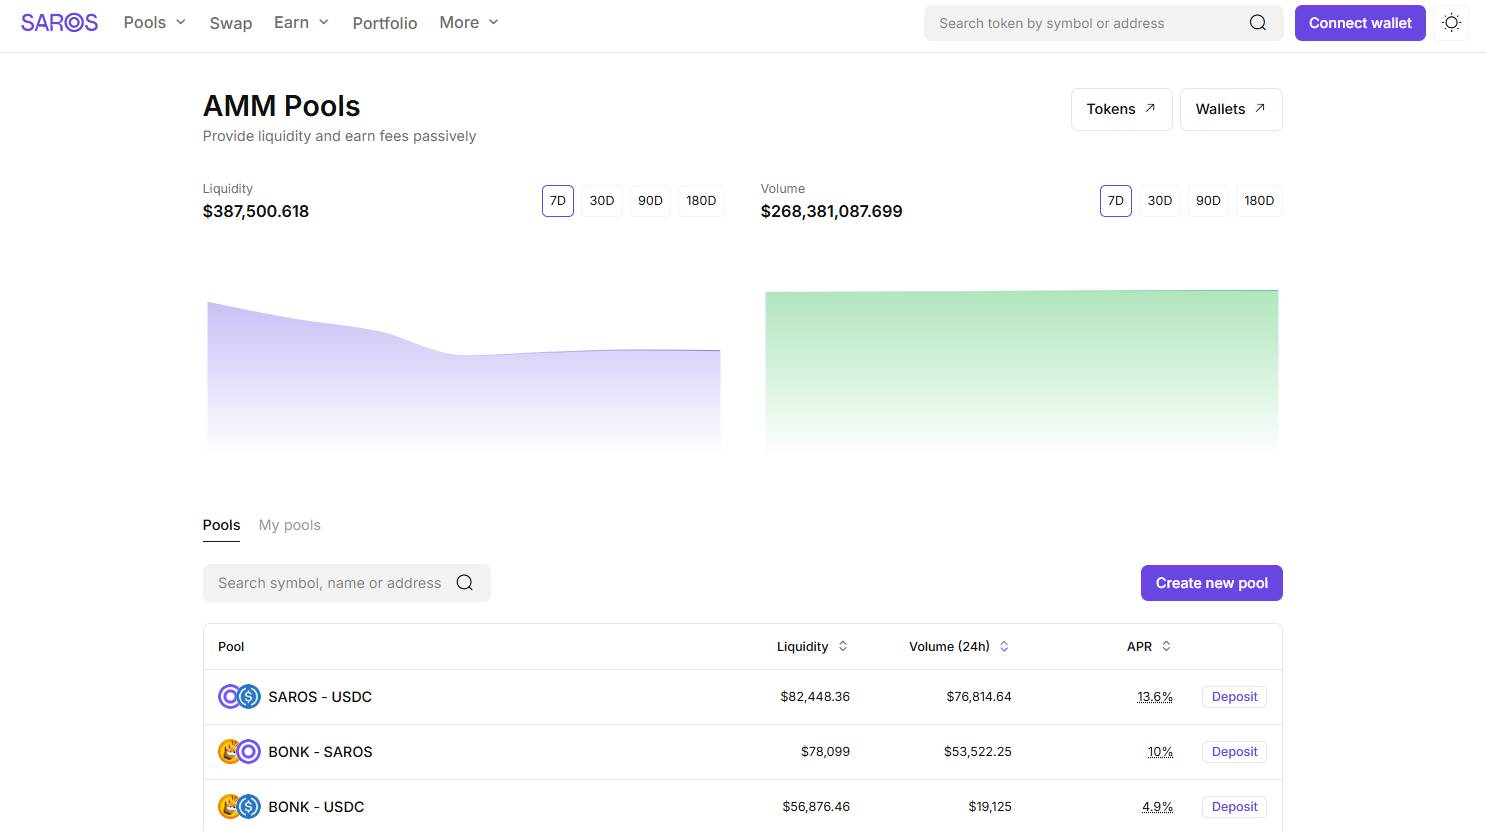Image resolution: width=1486 pixels, height=831 pixels.
Task: Sort pools by Volume (24h) arrows
Action: point(1004,647)
